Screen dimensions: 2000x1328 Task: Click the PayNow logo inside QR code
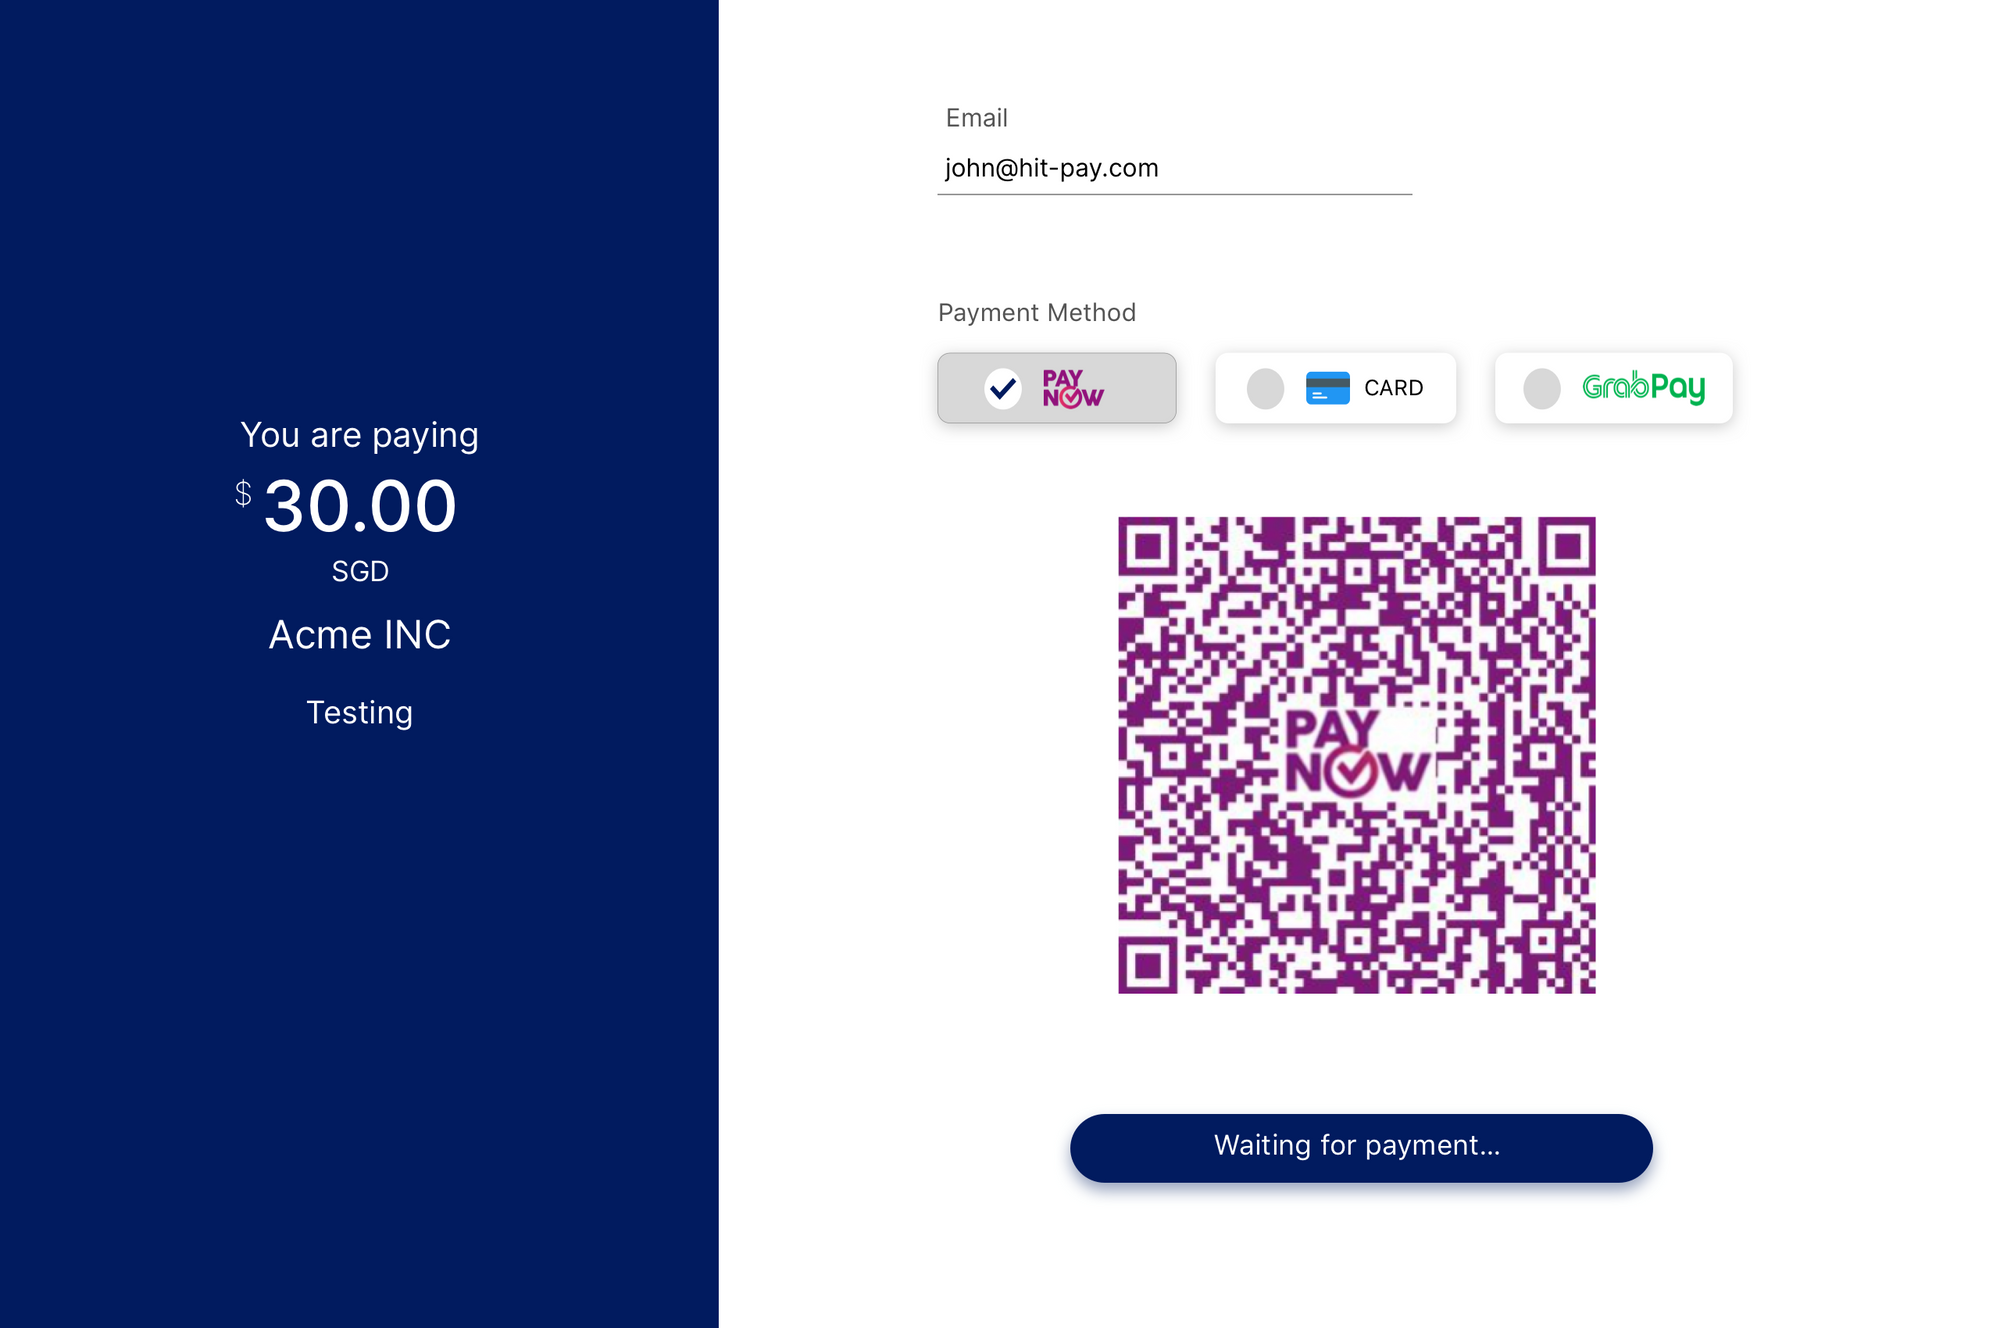point(1356,752)
